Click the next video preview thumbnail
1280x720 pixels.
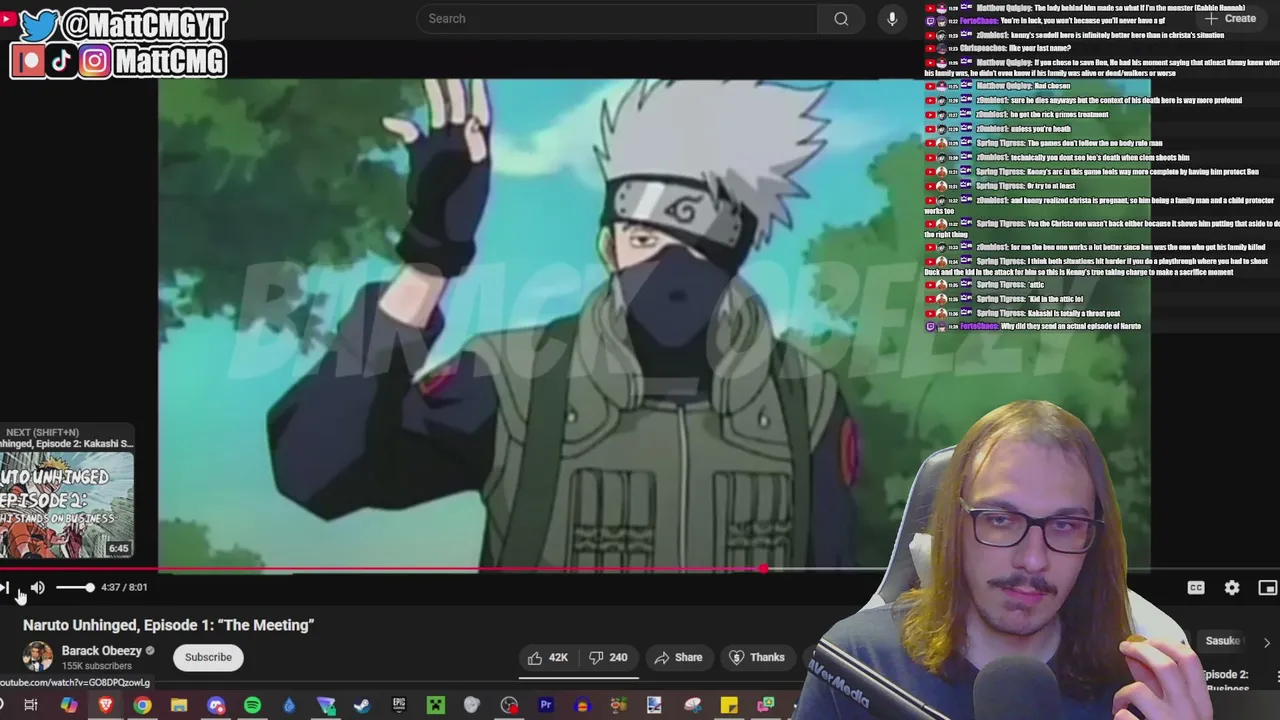coord(67,506)
